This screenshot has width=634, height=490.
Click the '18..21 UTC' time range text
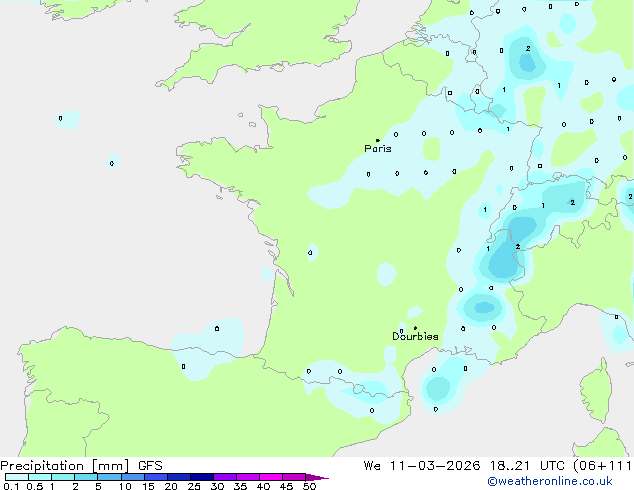(528, 466)
